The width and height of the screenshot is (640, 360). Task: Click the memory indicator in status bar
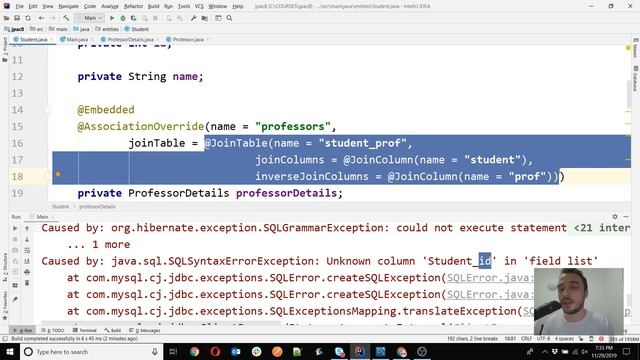click(x=624, y=339)
